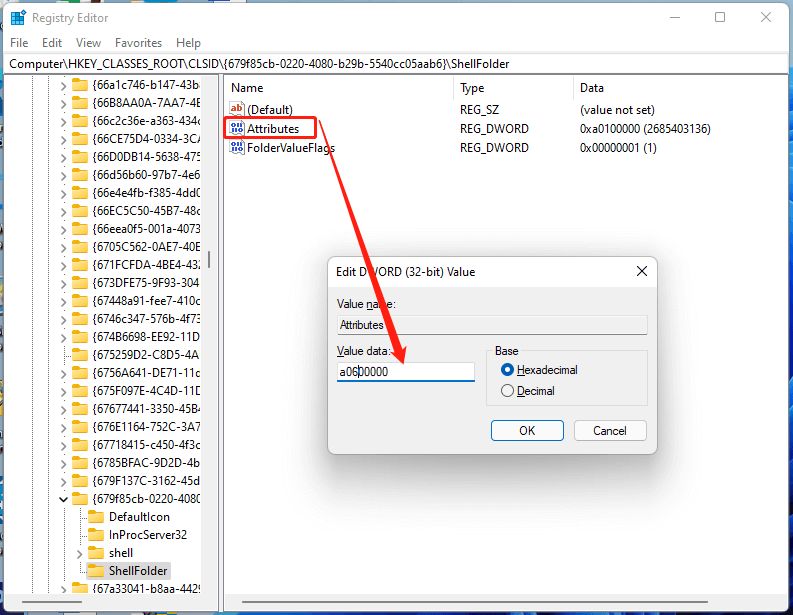Viewport: 793px width, 615px height.
Task: Click the (value not set) data cell
Action: tap(617, 110)
